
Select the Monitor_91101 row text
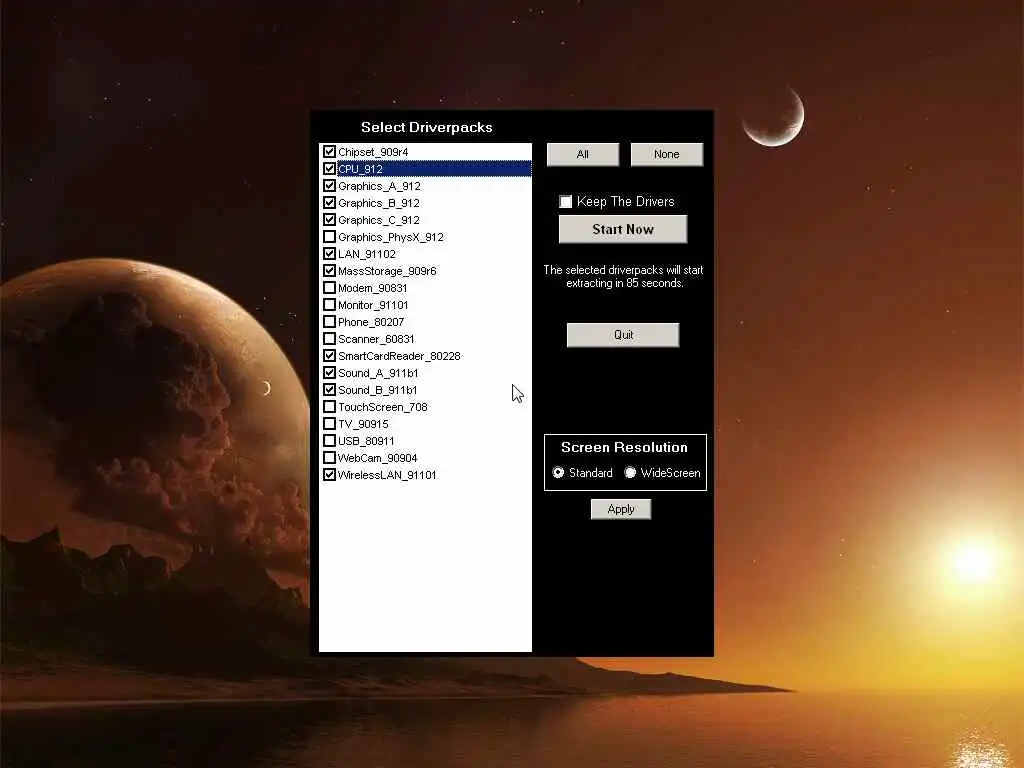(373, 305)
